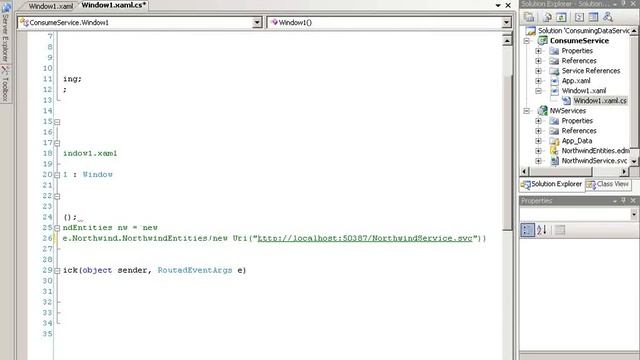
Task: Collapse code outline region at line 15
Action: click(57, 122)
